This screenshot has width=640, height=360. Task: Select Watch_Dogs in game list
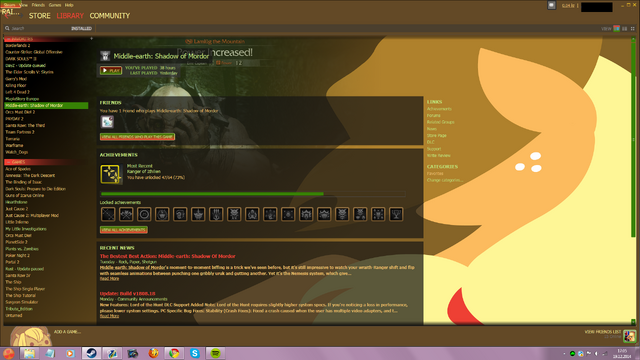(x=16, y=152)
